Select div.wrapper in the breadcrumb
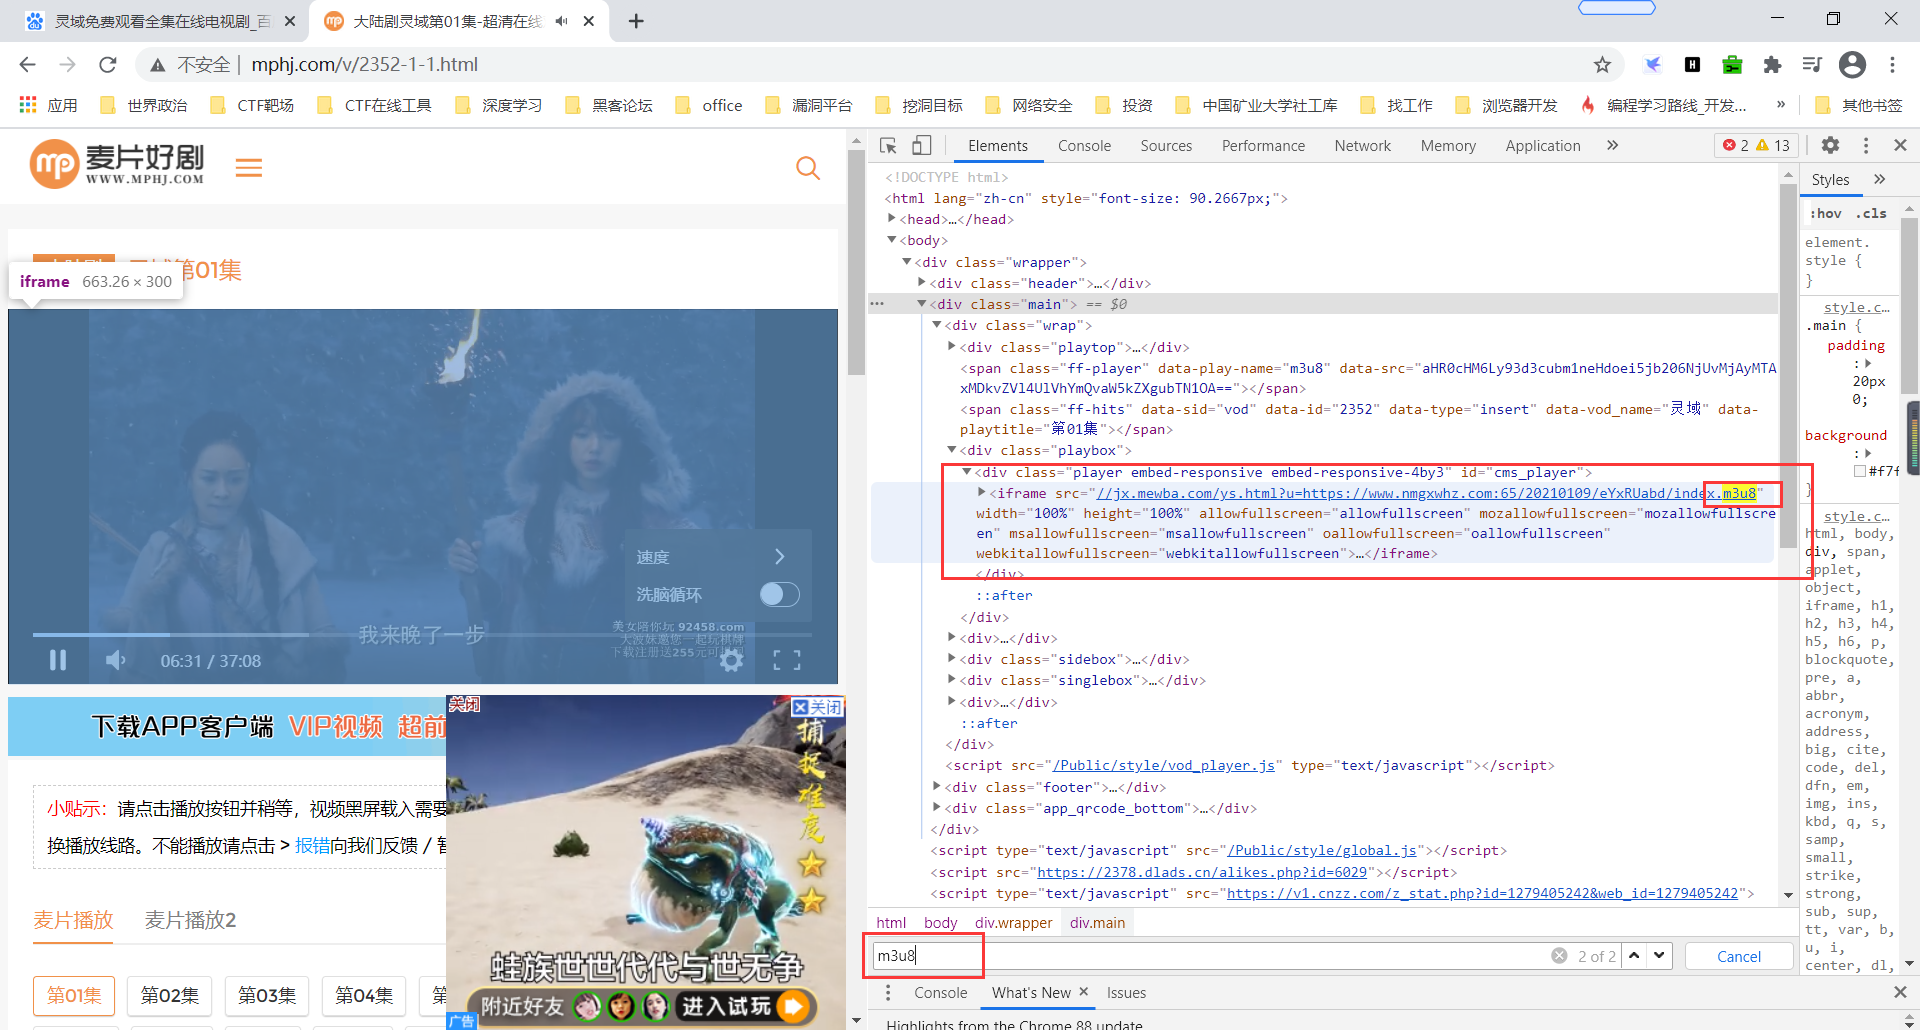Viewport: 1920px width, 1030px height. pyautogui.click(x=1013, y=923)
